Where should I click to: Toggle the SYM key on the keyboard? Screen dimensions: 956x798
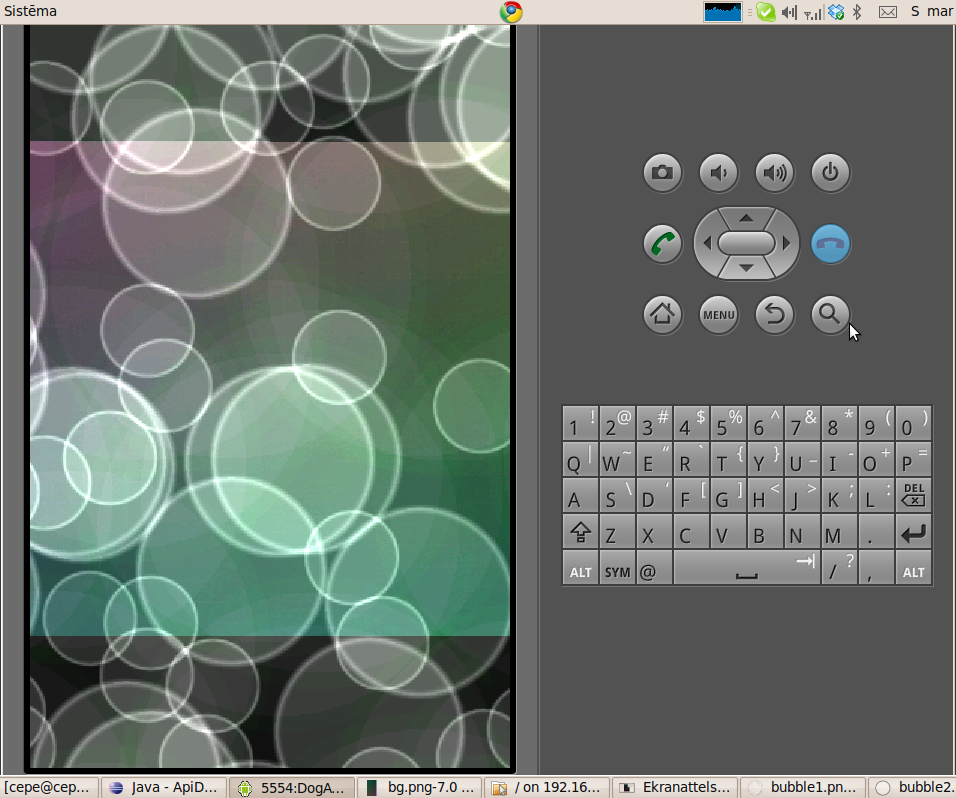pyautogui.click(x=616, y=569)
